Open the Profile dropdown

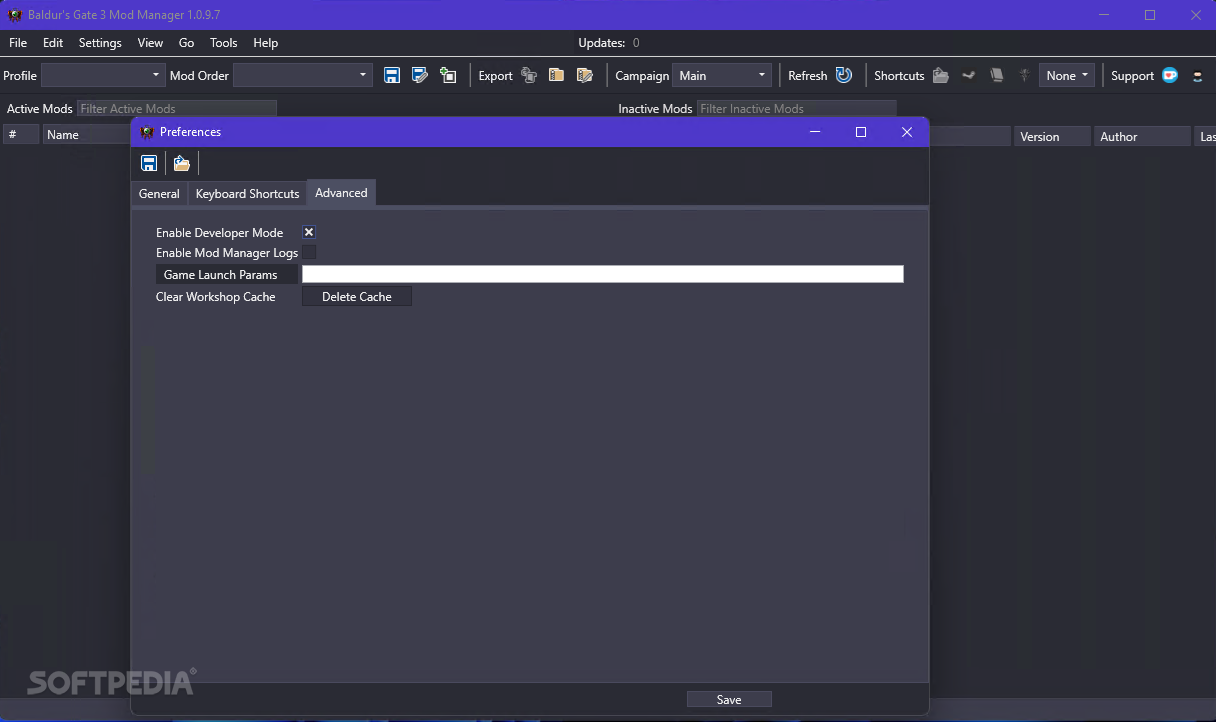coord(103,75)
